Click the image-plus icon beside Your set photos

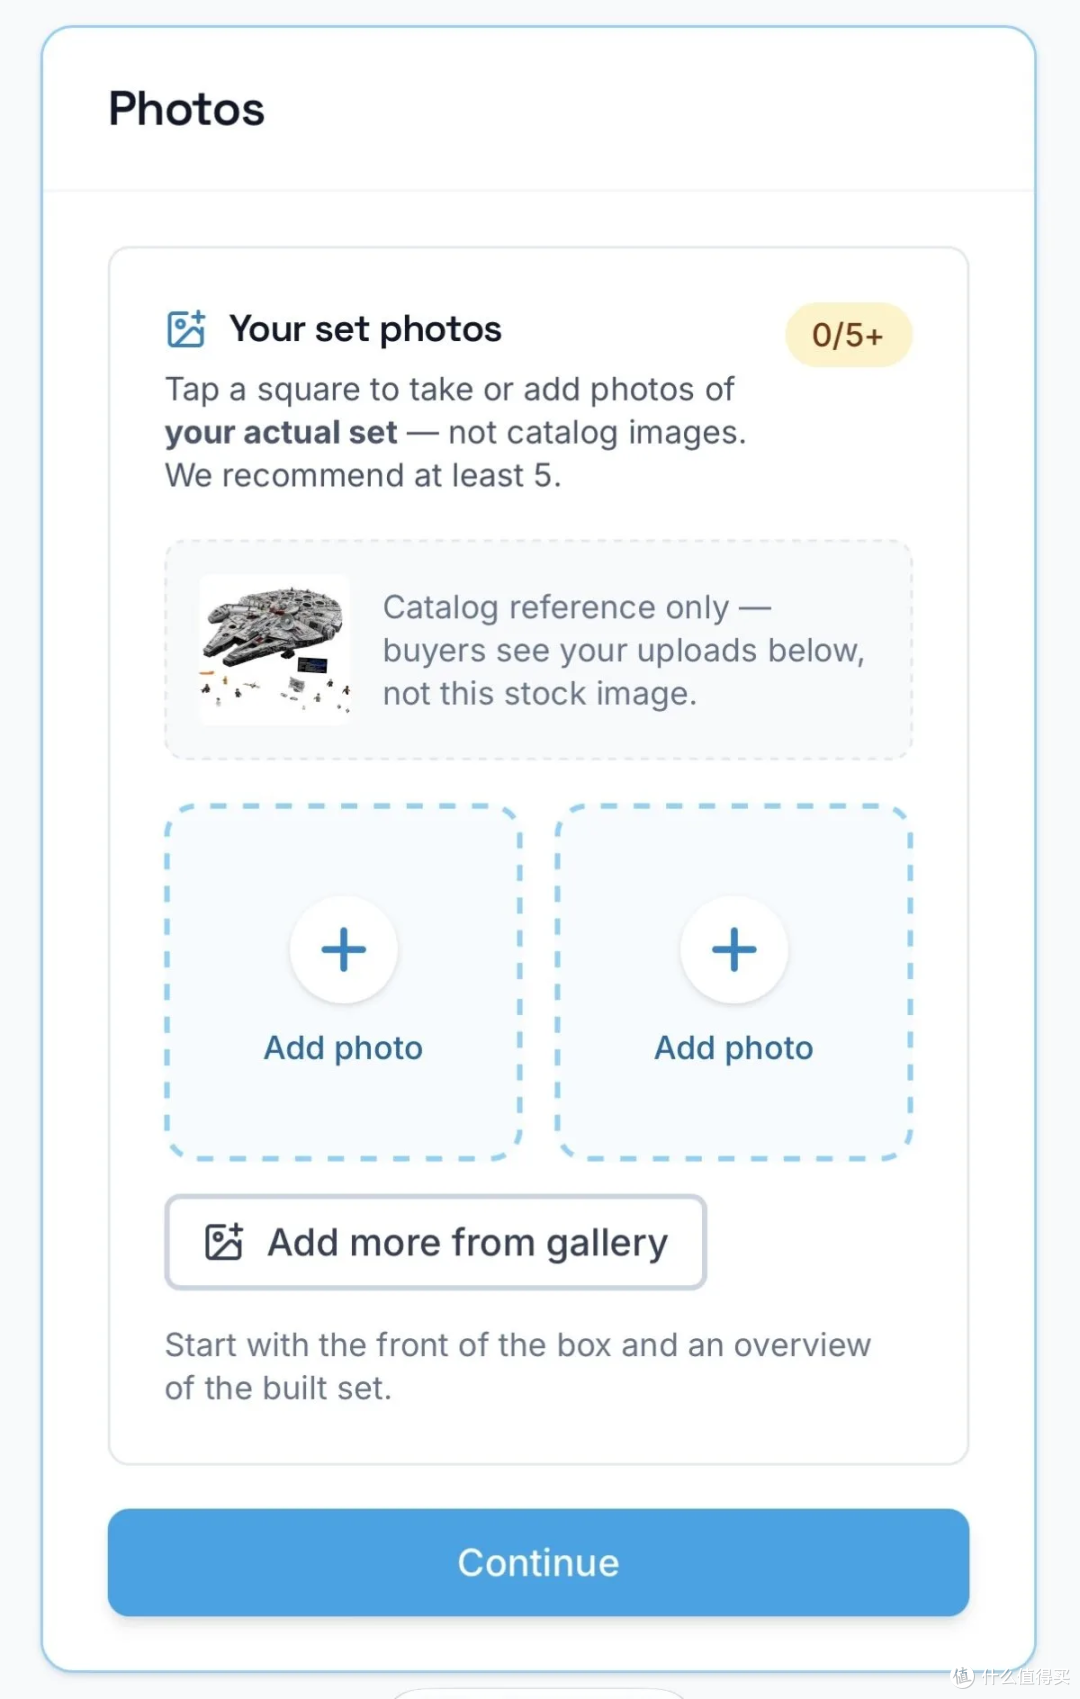click(x=186, y=329)
